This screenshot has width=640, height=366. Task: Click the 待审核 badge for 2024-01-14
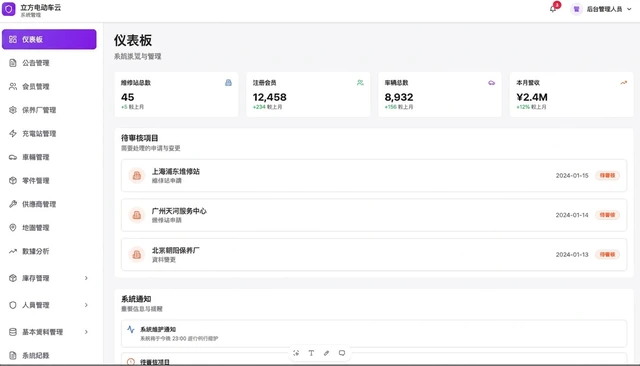607,215
